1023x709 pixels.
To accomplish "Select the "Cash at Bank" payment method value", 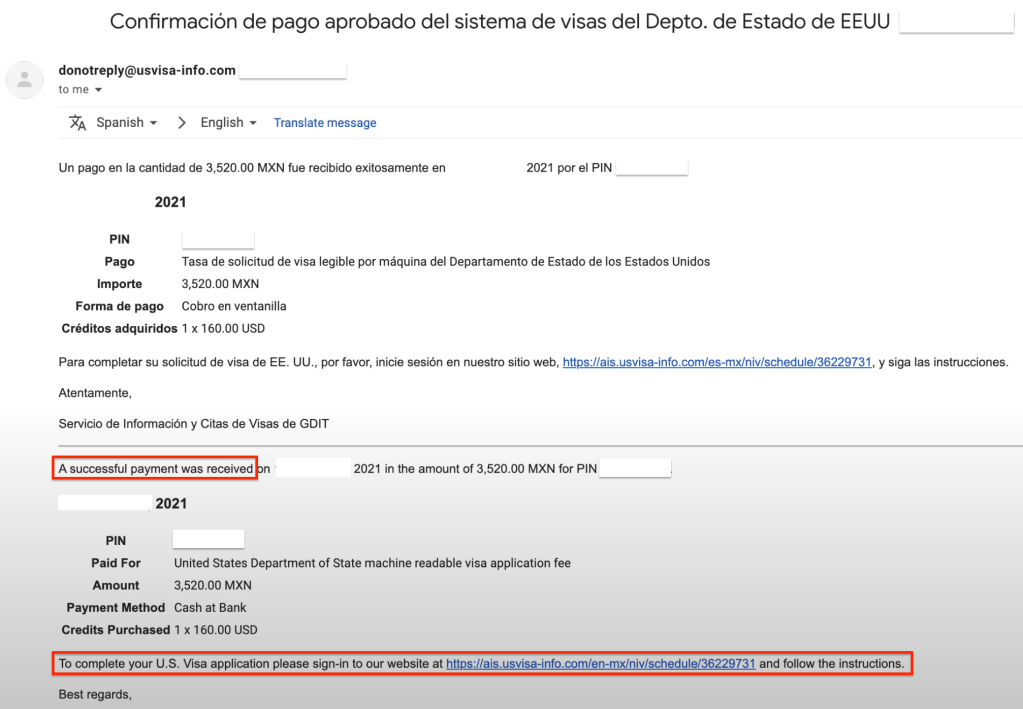I will [210, 607].
